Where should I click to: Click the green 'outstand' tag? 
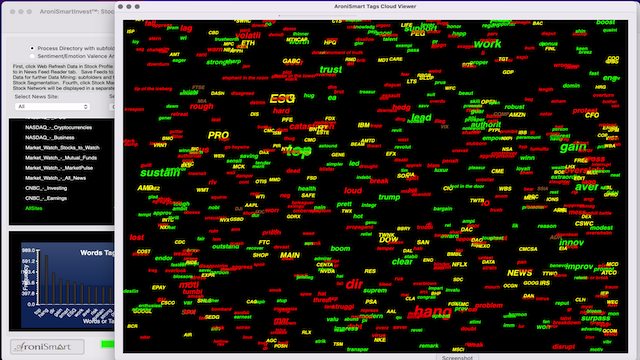click(226, 246)
